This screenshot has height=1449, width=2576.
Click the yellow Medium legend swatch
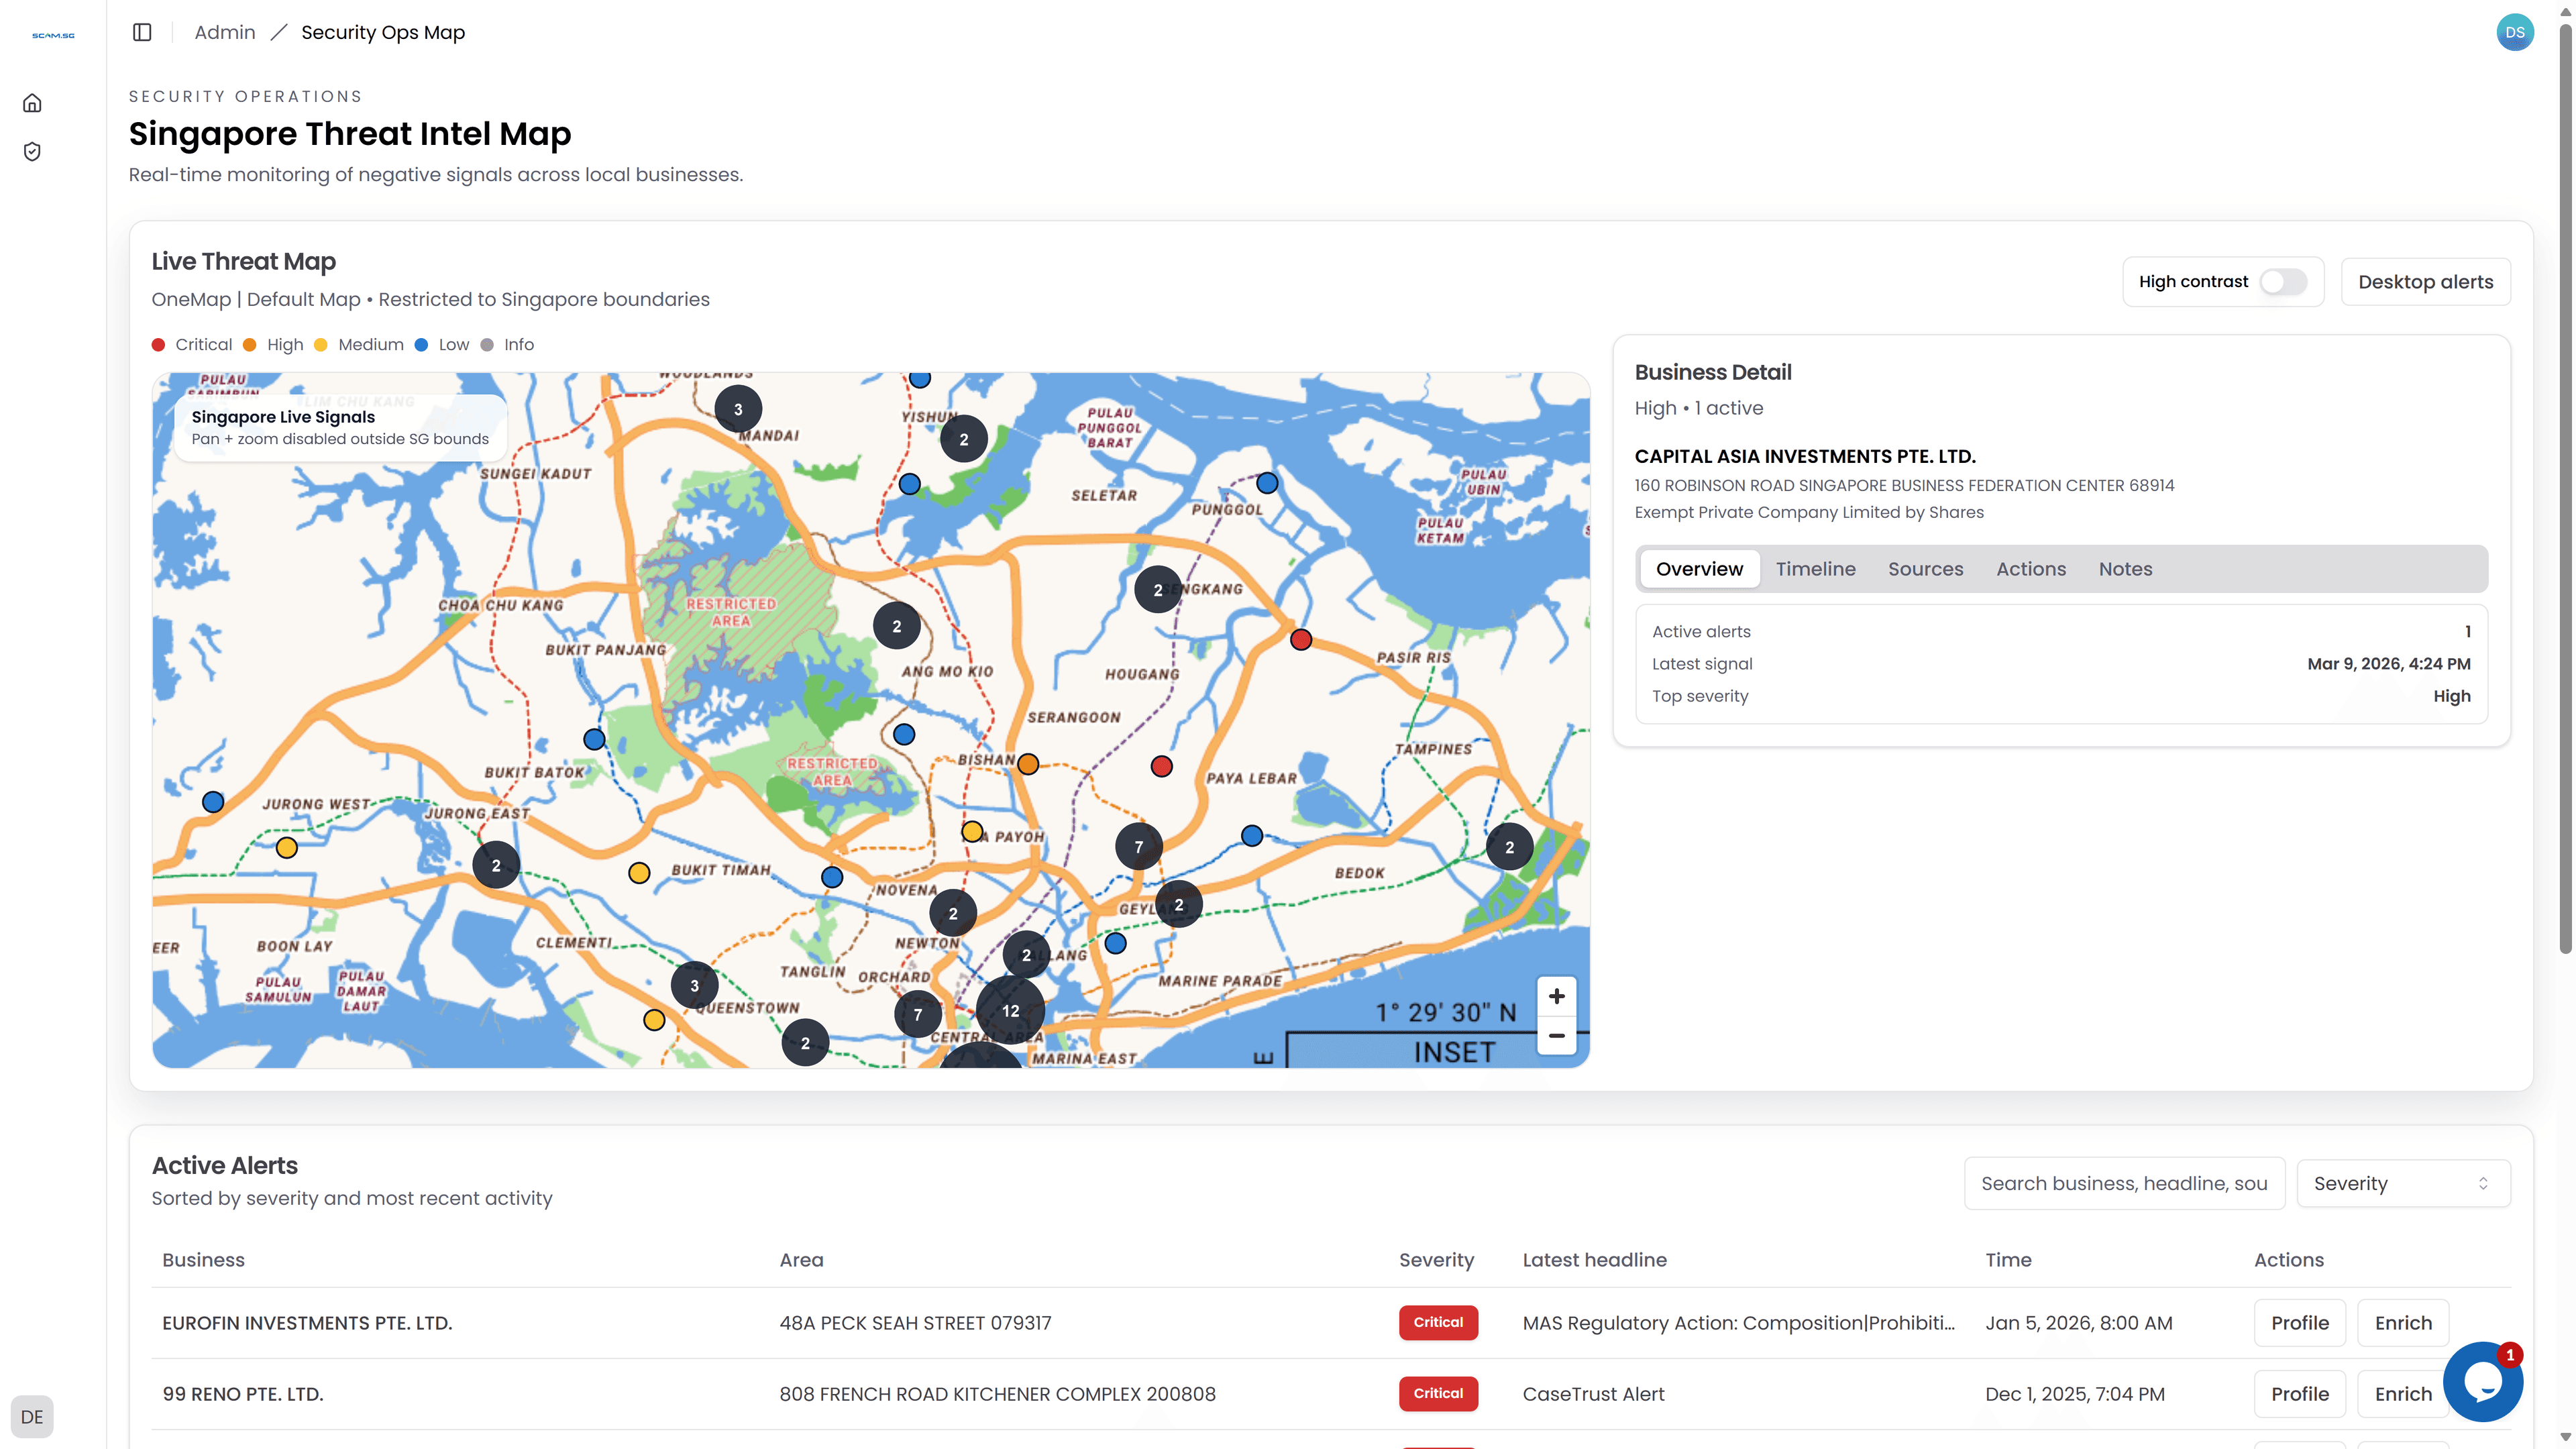[320, 344]
